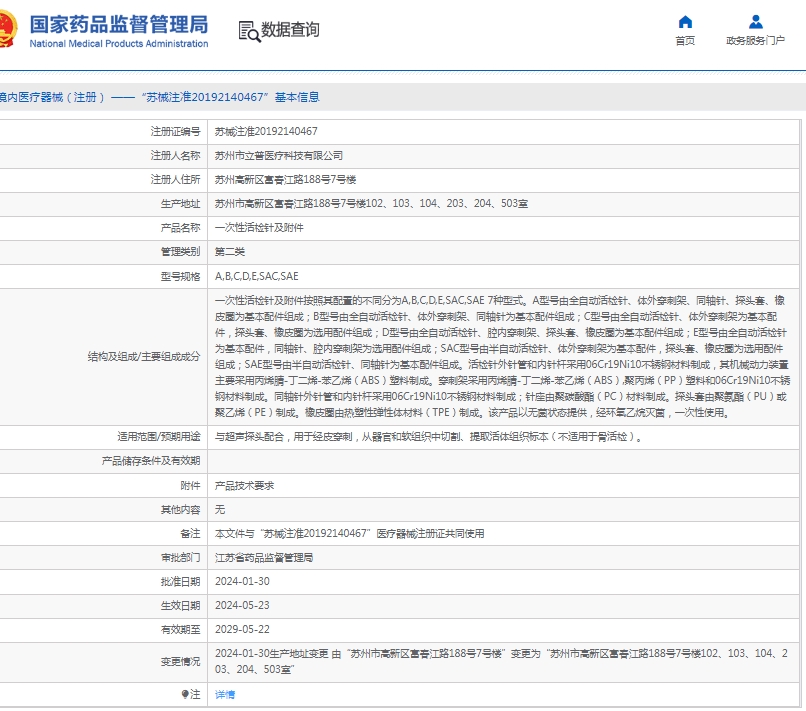Click the 其他内容 row label

(180, 509)
